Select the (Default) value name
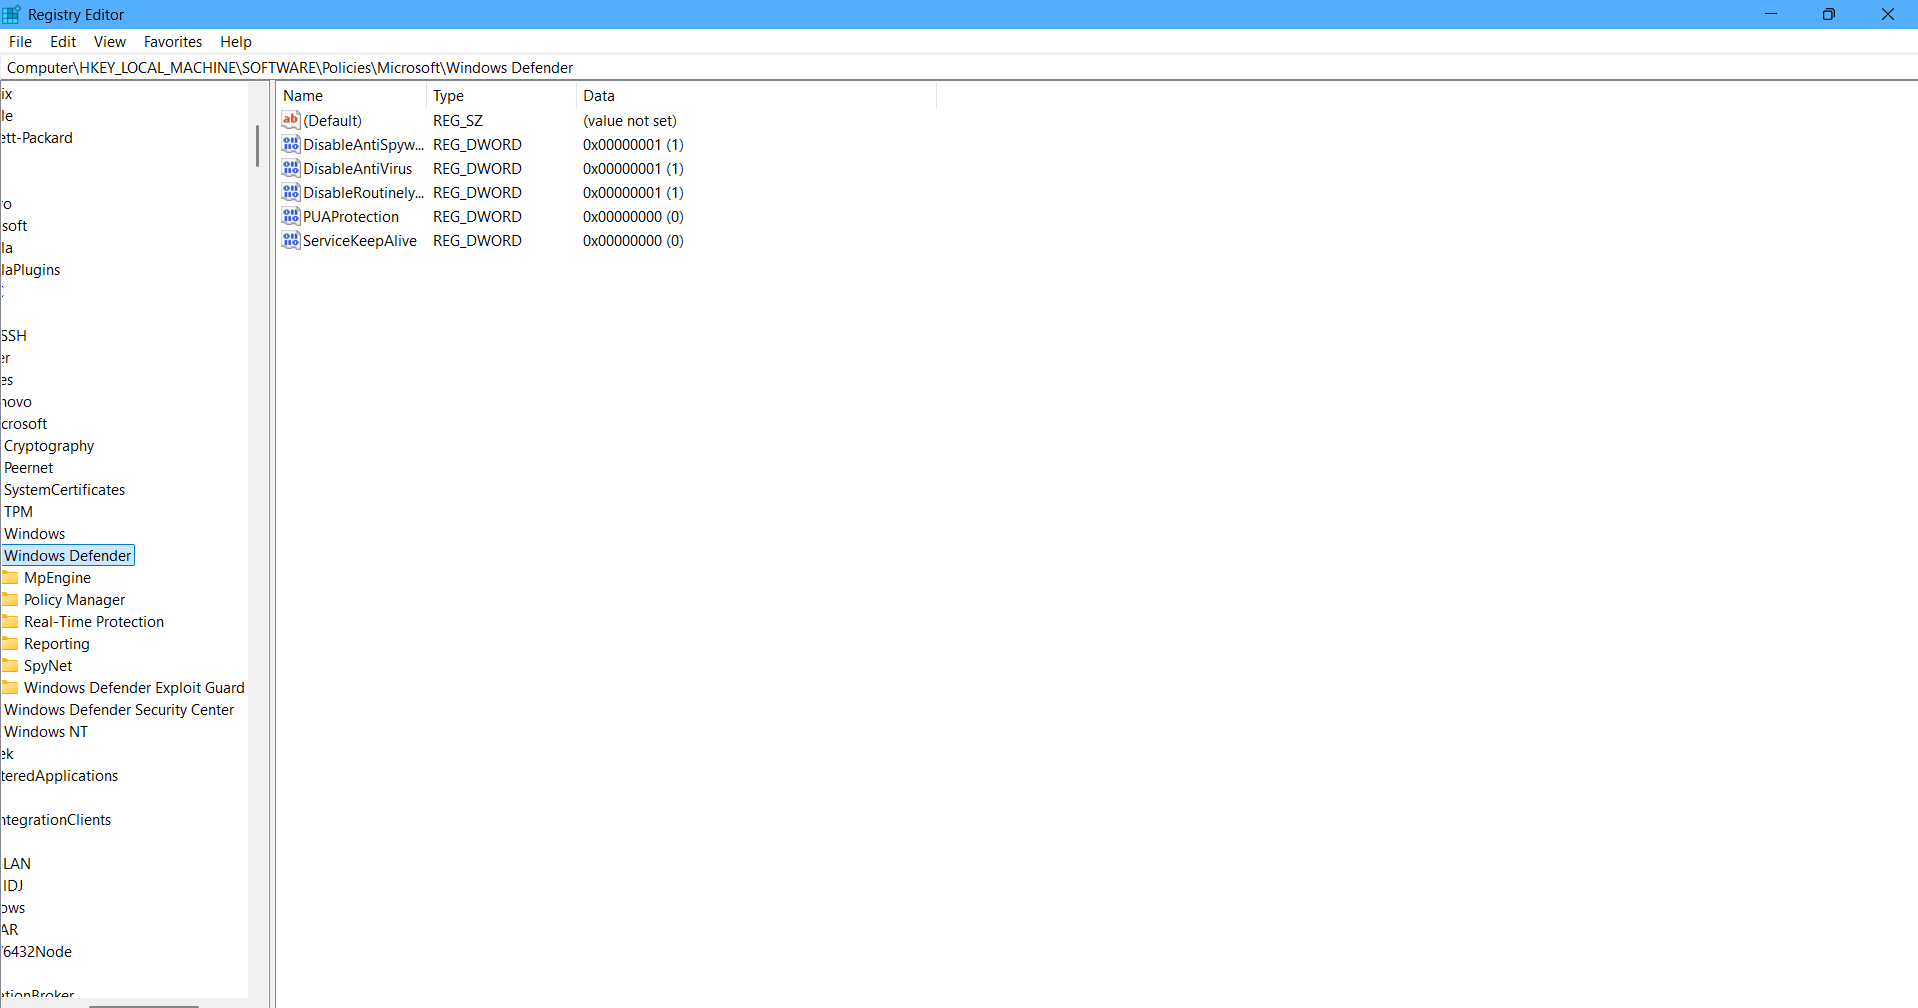 (333, 121)
